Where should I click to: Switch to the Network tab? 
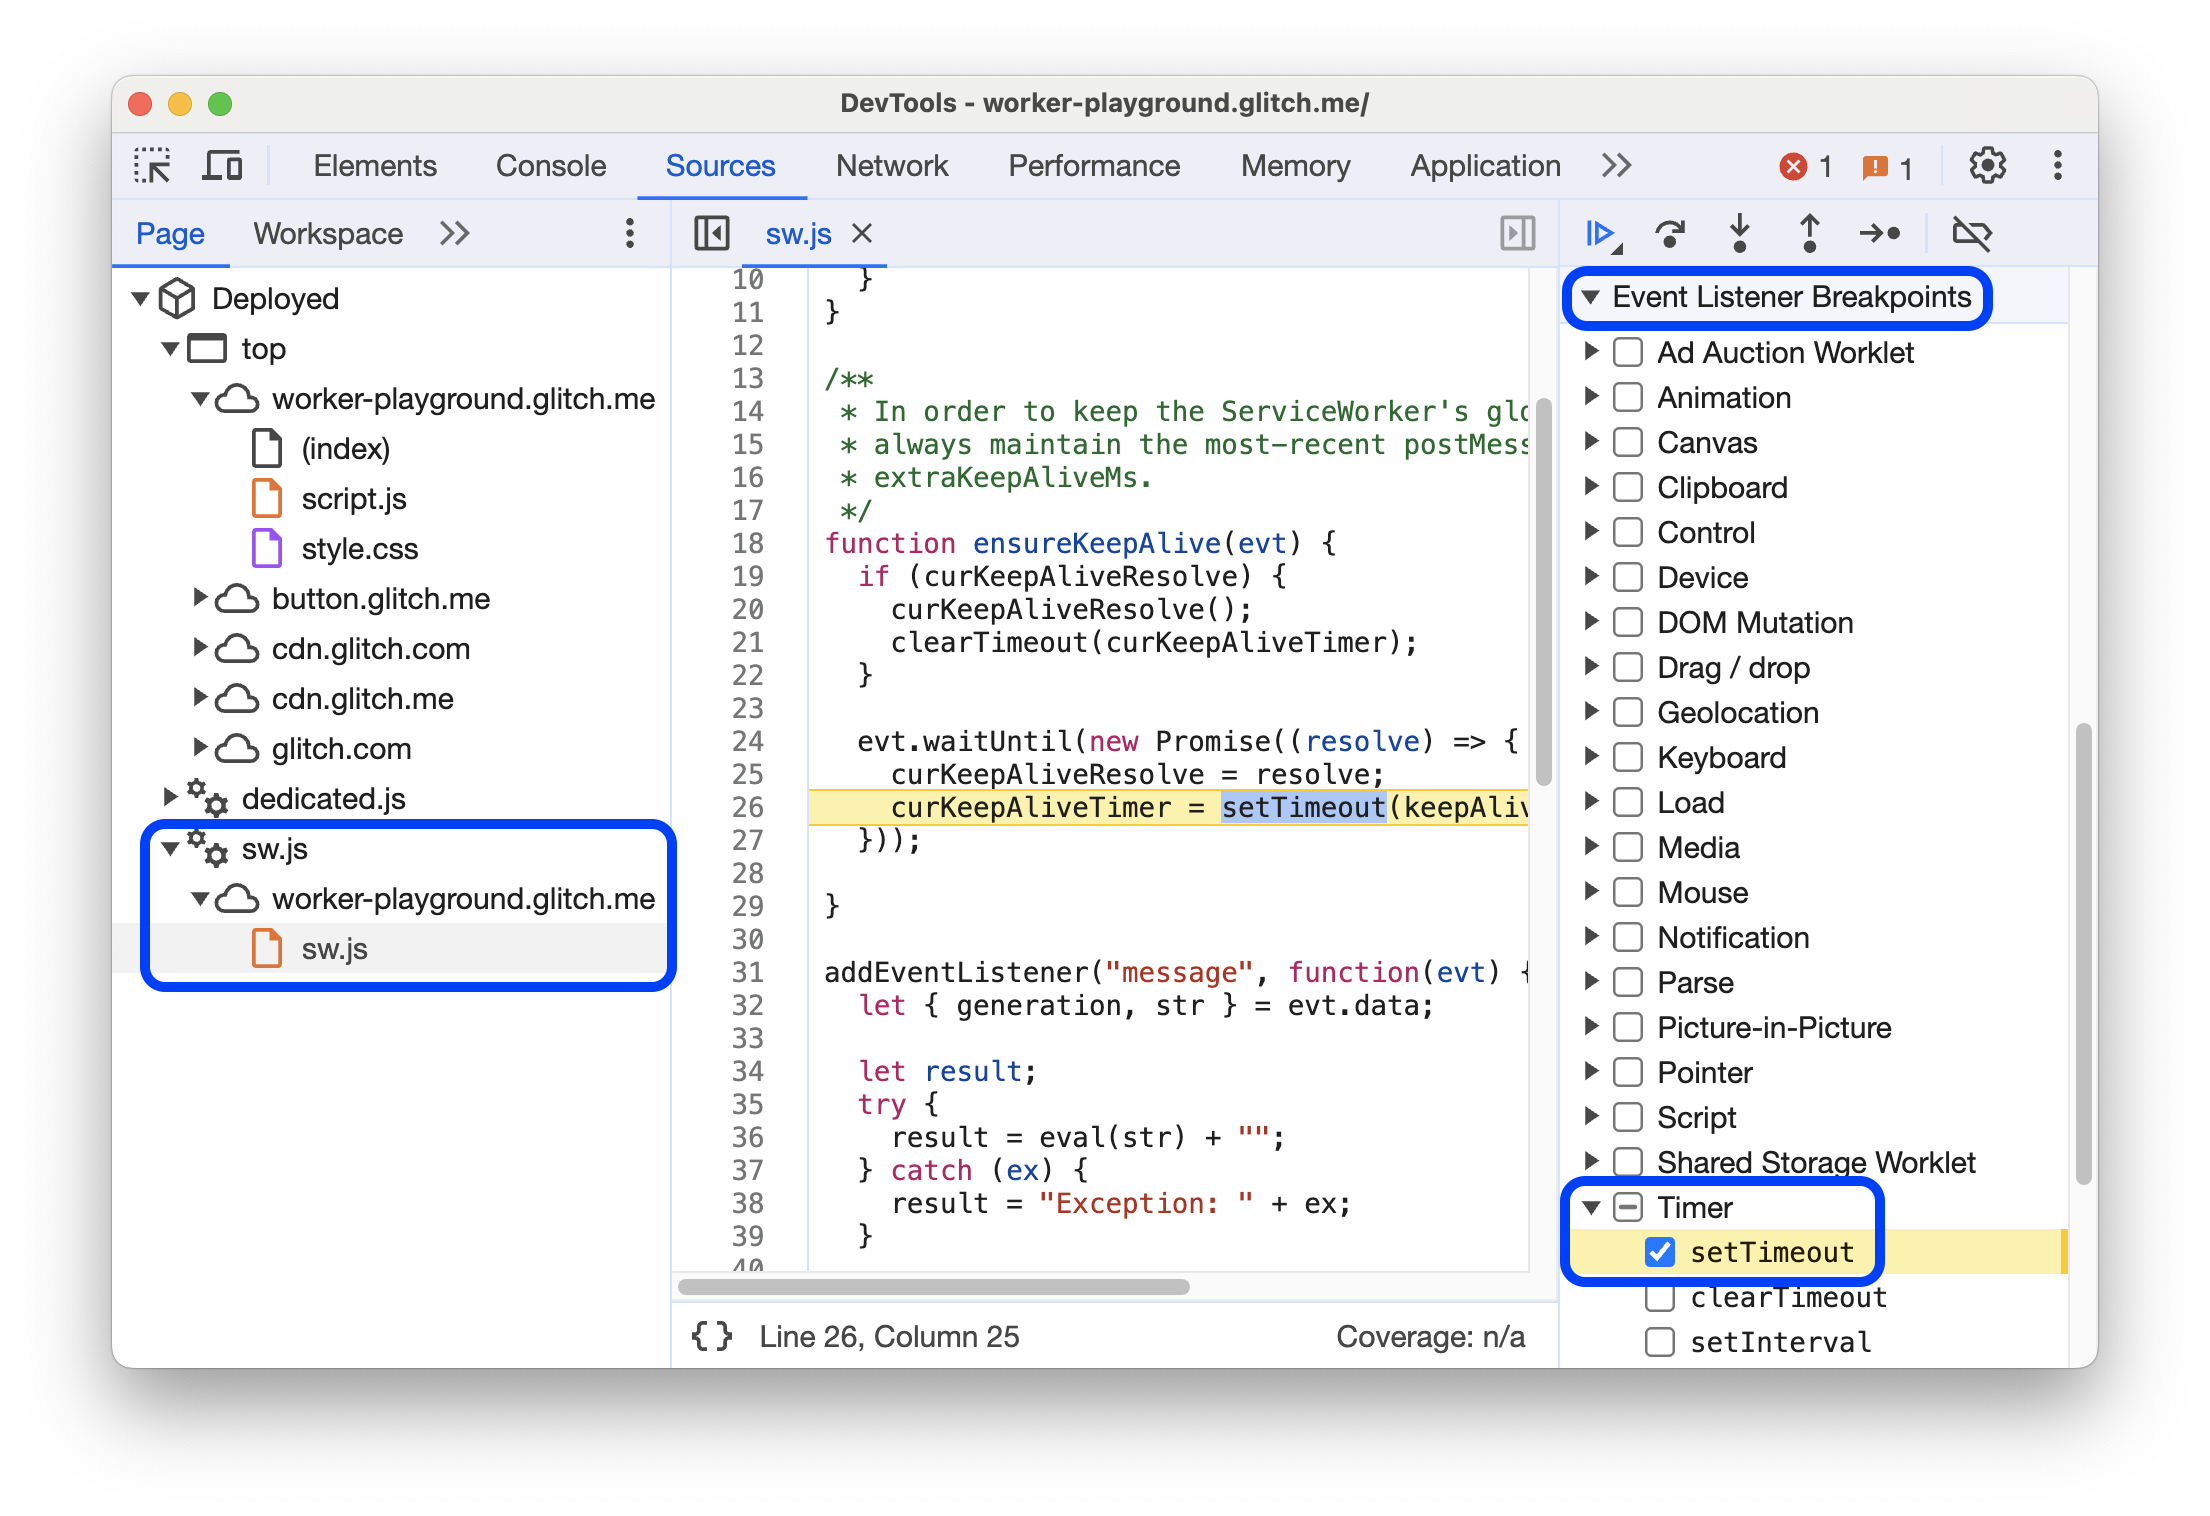click(892, 165)
